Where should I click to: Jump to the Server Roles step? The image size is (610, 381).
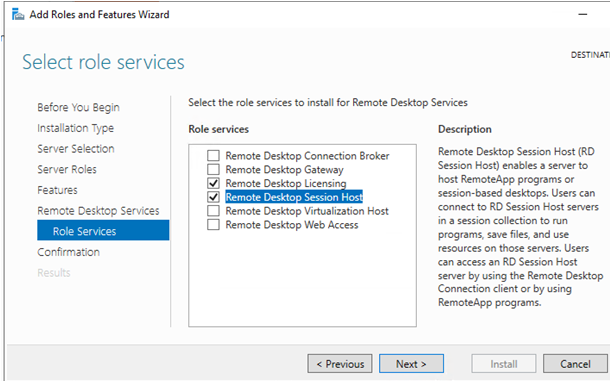coord(67,169)
